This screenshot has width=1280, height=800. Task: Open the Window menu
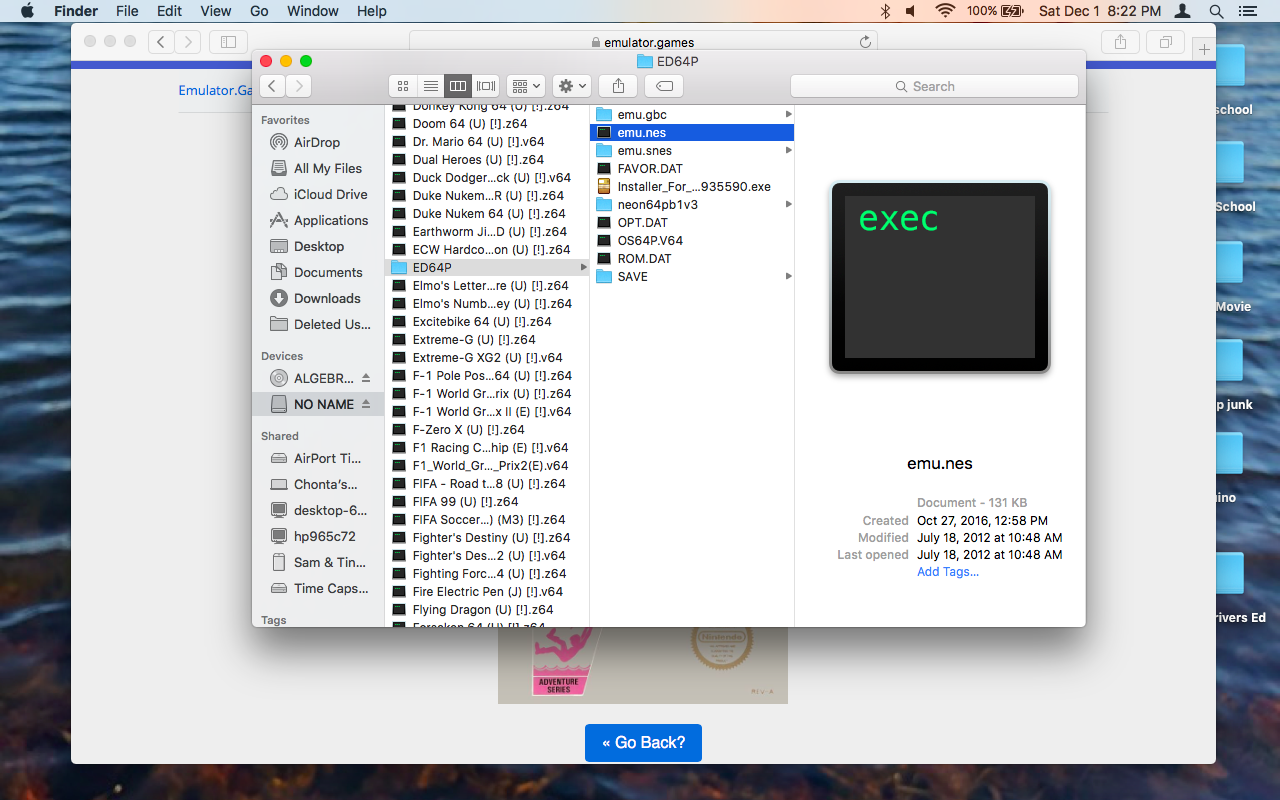coord(313,11)
